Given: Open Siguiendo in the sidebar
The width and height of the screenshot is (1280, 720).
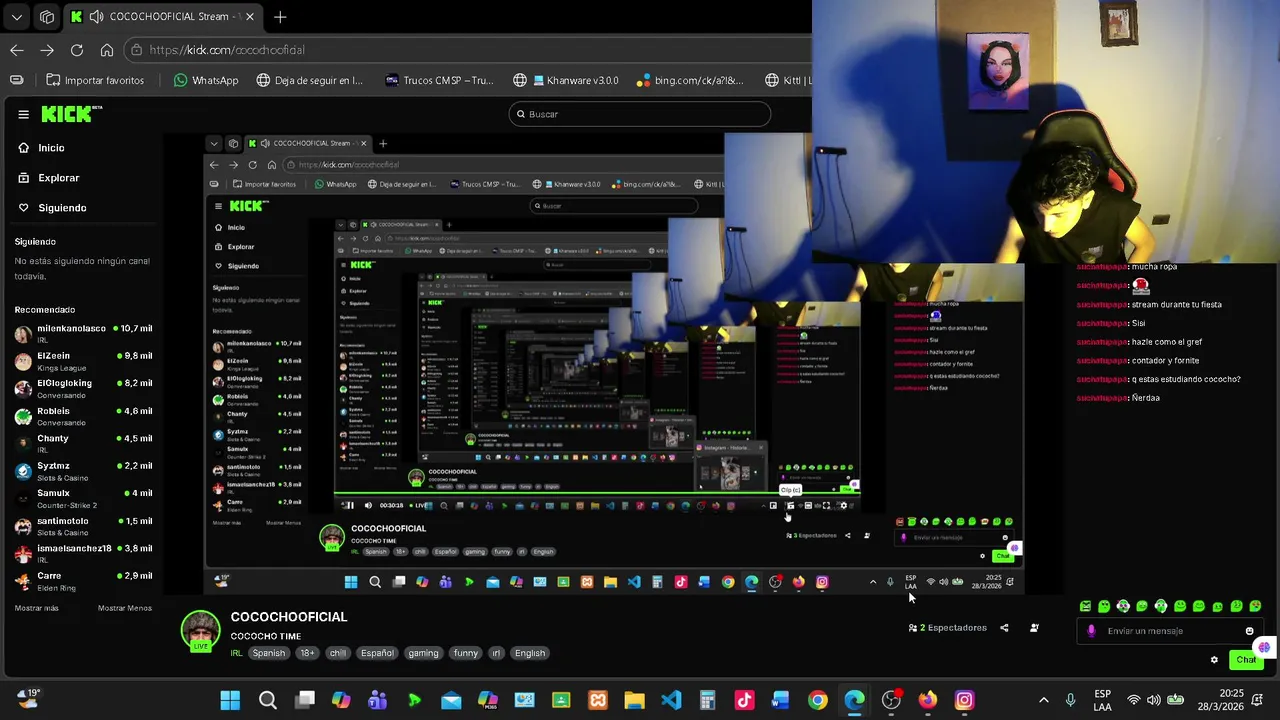Looking at the screenshot, I should coord(62,208).
